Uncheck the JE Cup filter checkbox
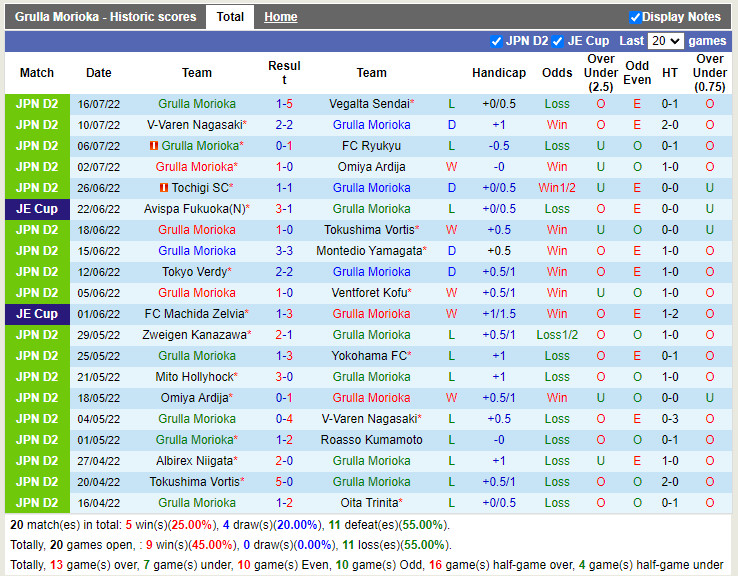The image size is (738, 576). [559, 41]
